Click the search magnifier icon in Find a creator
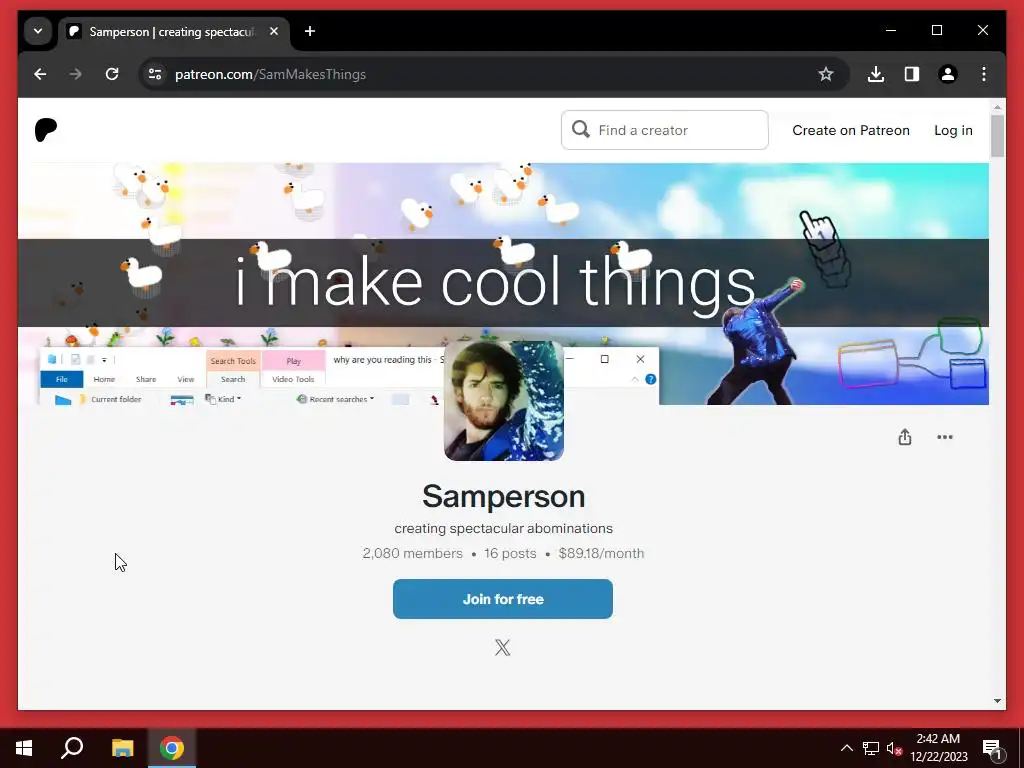The height and width of the screenshot is (768, 1024). 581,129
